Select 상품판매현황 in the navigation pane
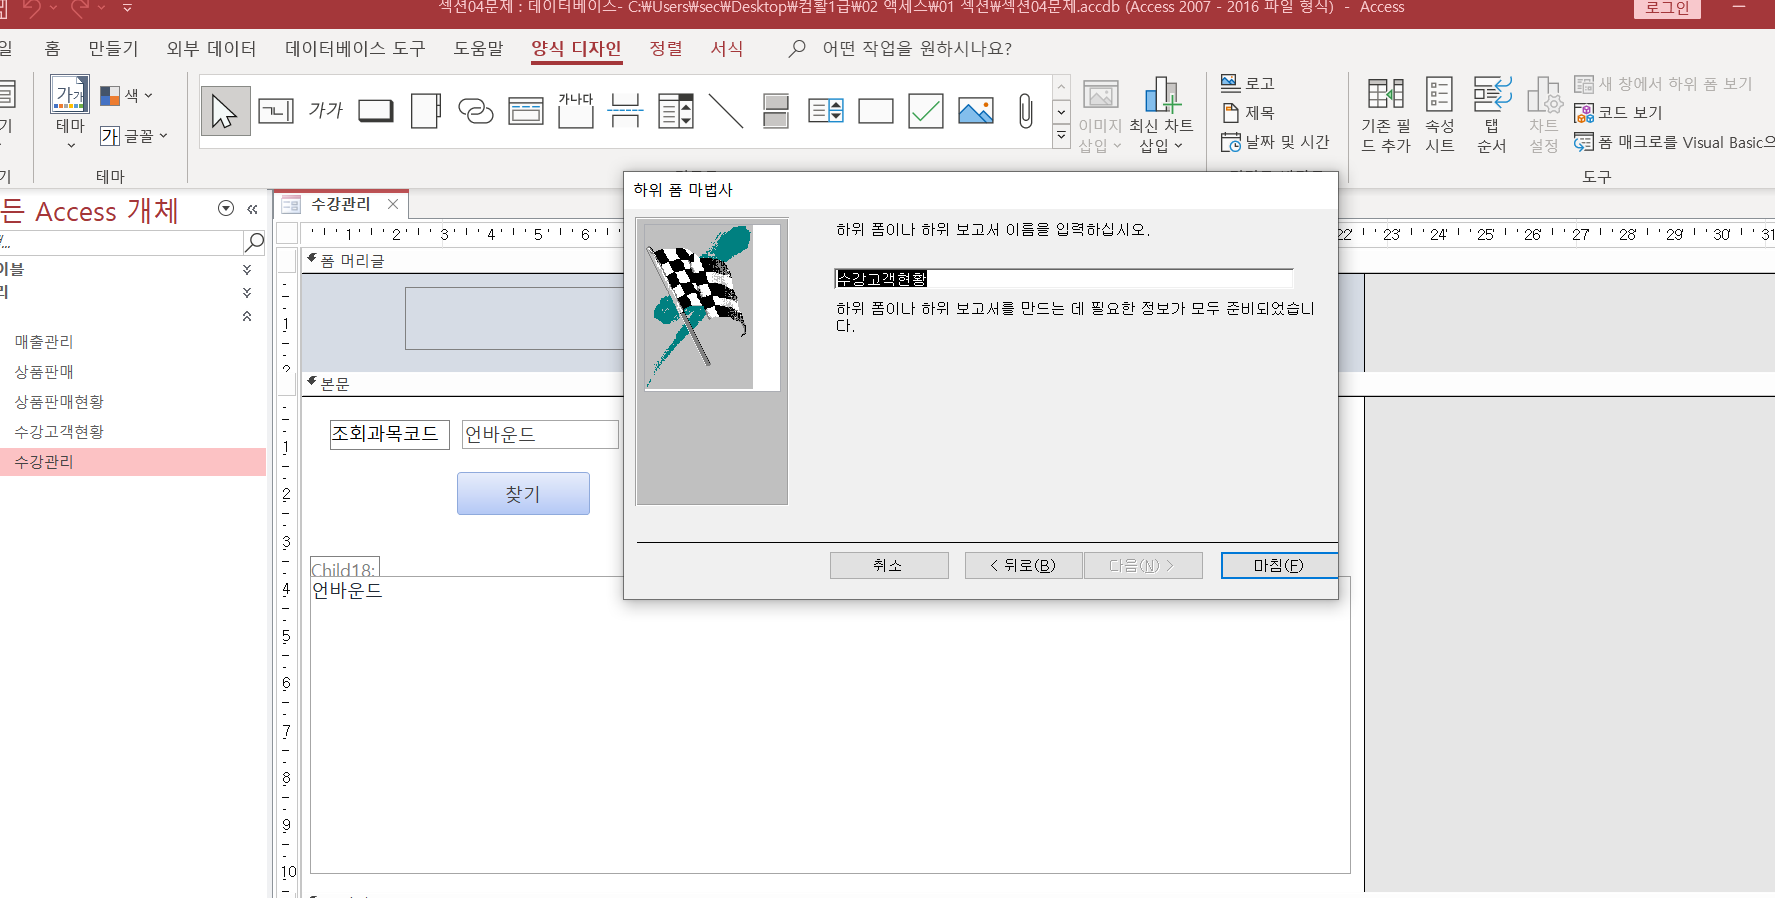The image size is (1775, 898). click(59, 402)
